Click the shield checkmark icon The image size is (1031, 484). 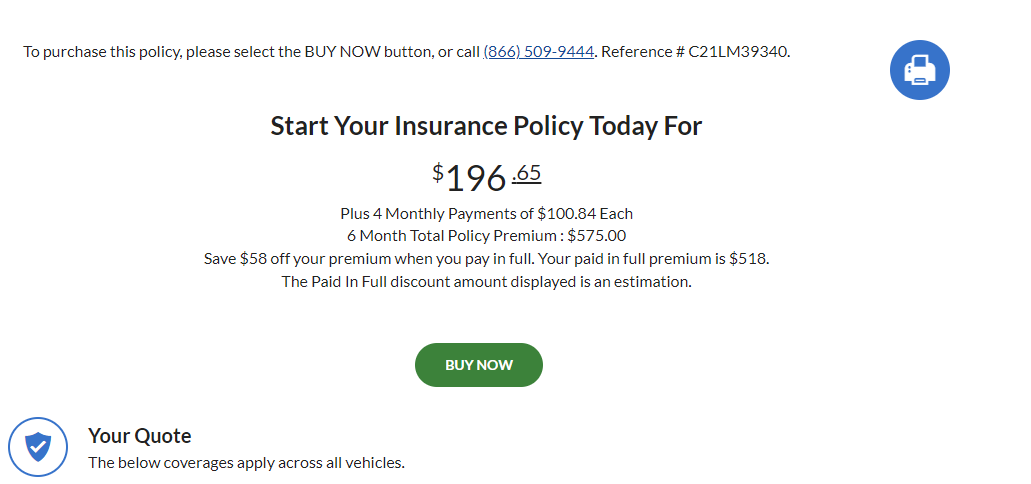[x=38, y=446]
